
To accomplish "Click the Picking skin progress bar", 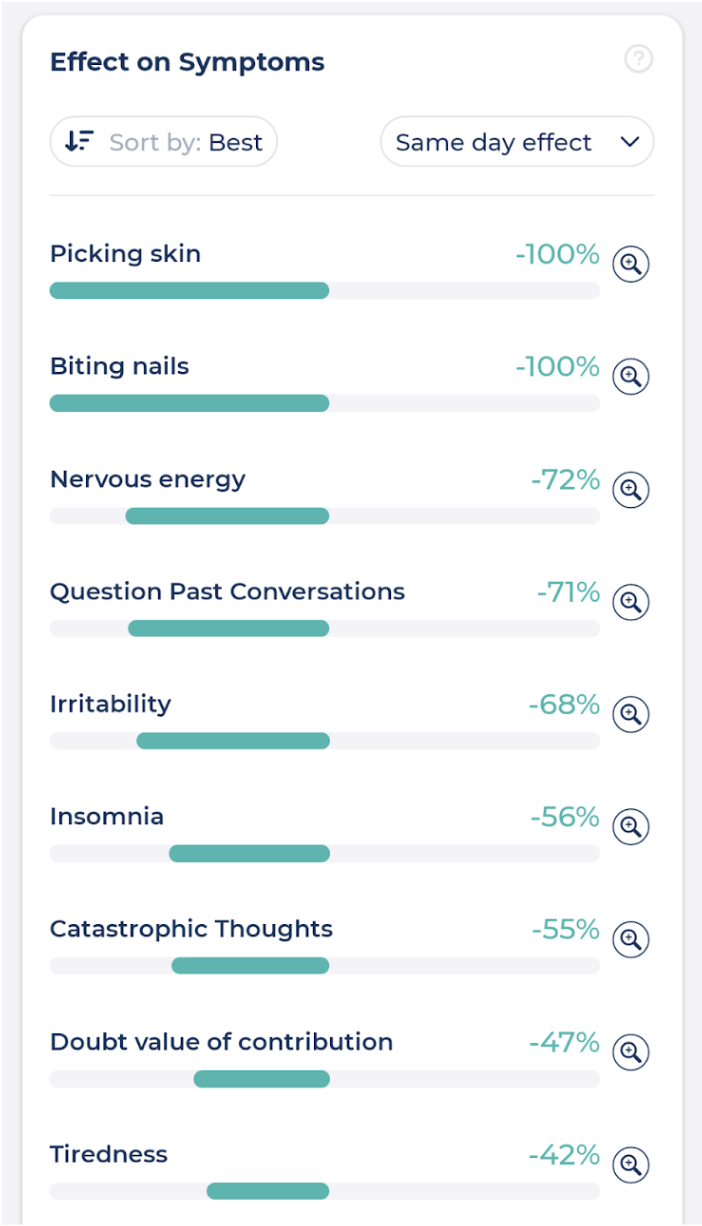I will (189, 291).
